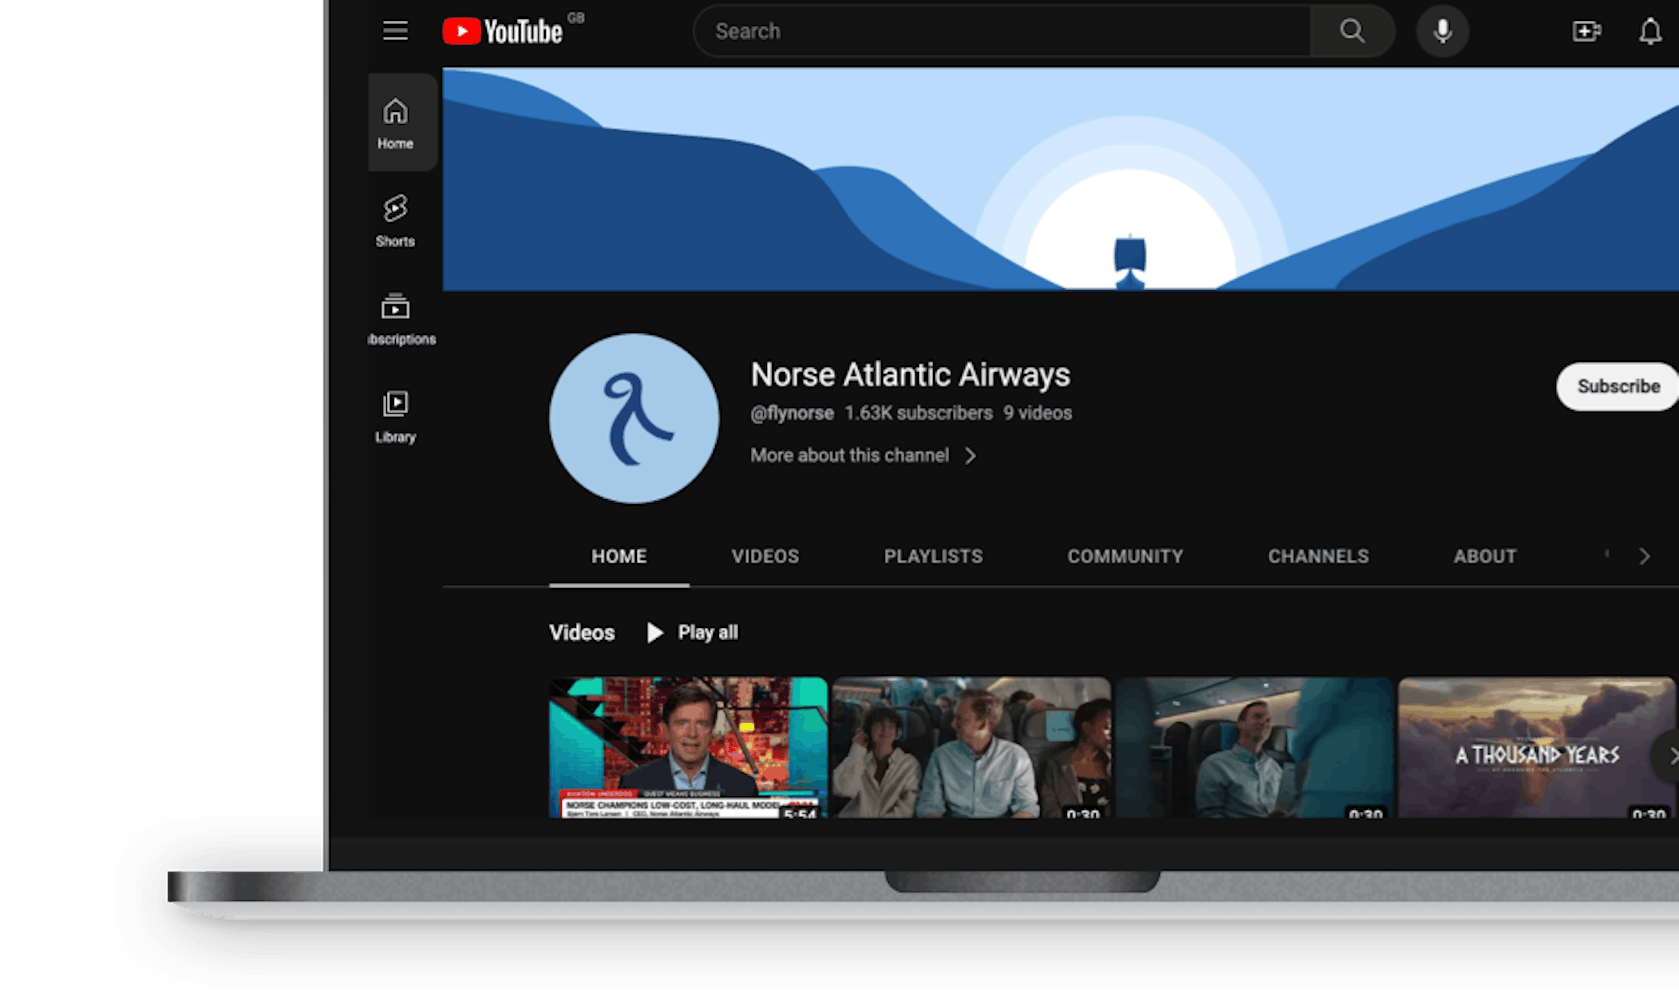This screenshot has height=1000, width=1679.
Task: Expand channel info chevron arrow
Action: [x=970, y=456]
